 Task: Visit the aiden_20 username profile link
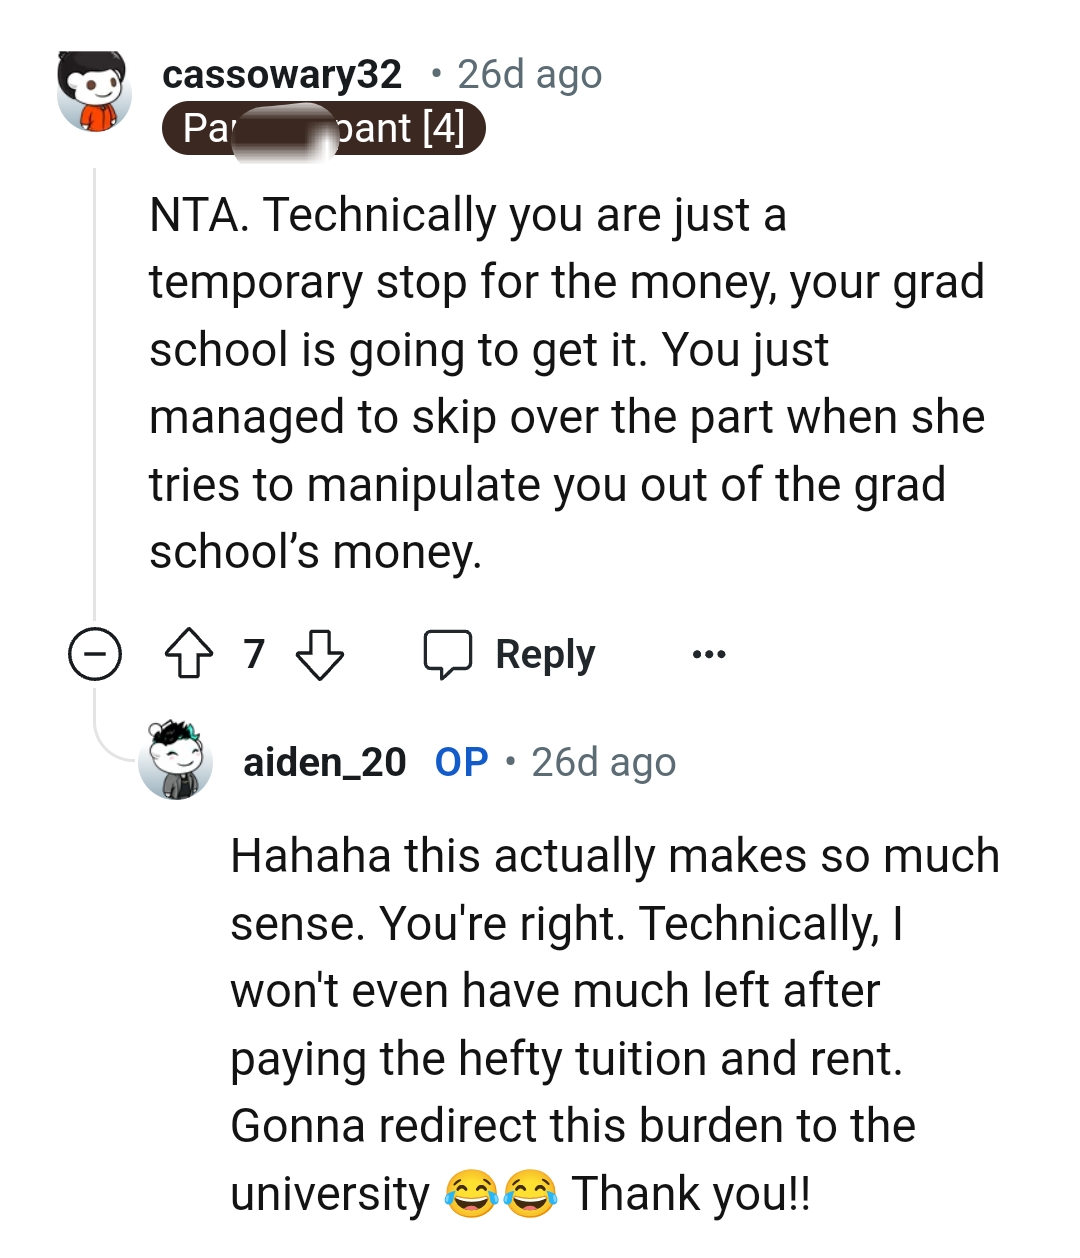pyautogui.click(x=324, y=762)
